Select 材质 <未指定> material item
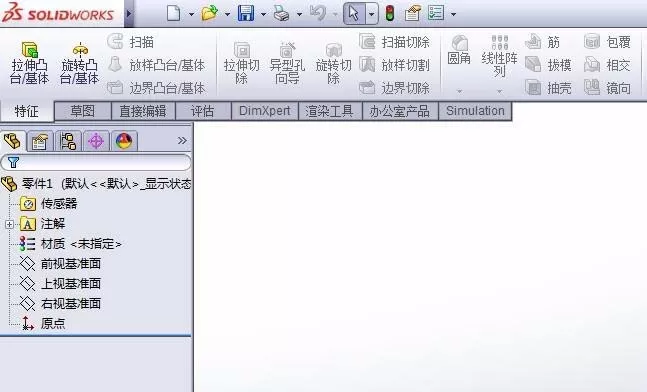Image resolution: width=647 pixels, height=392 pixels. [71, 244]
